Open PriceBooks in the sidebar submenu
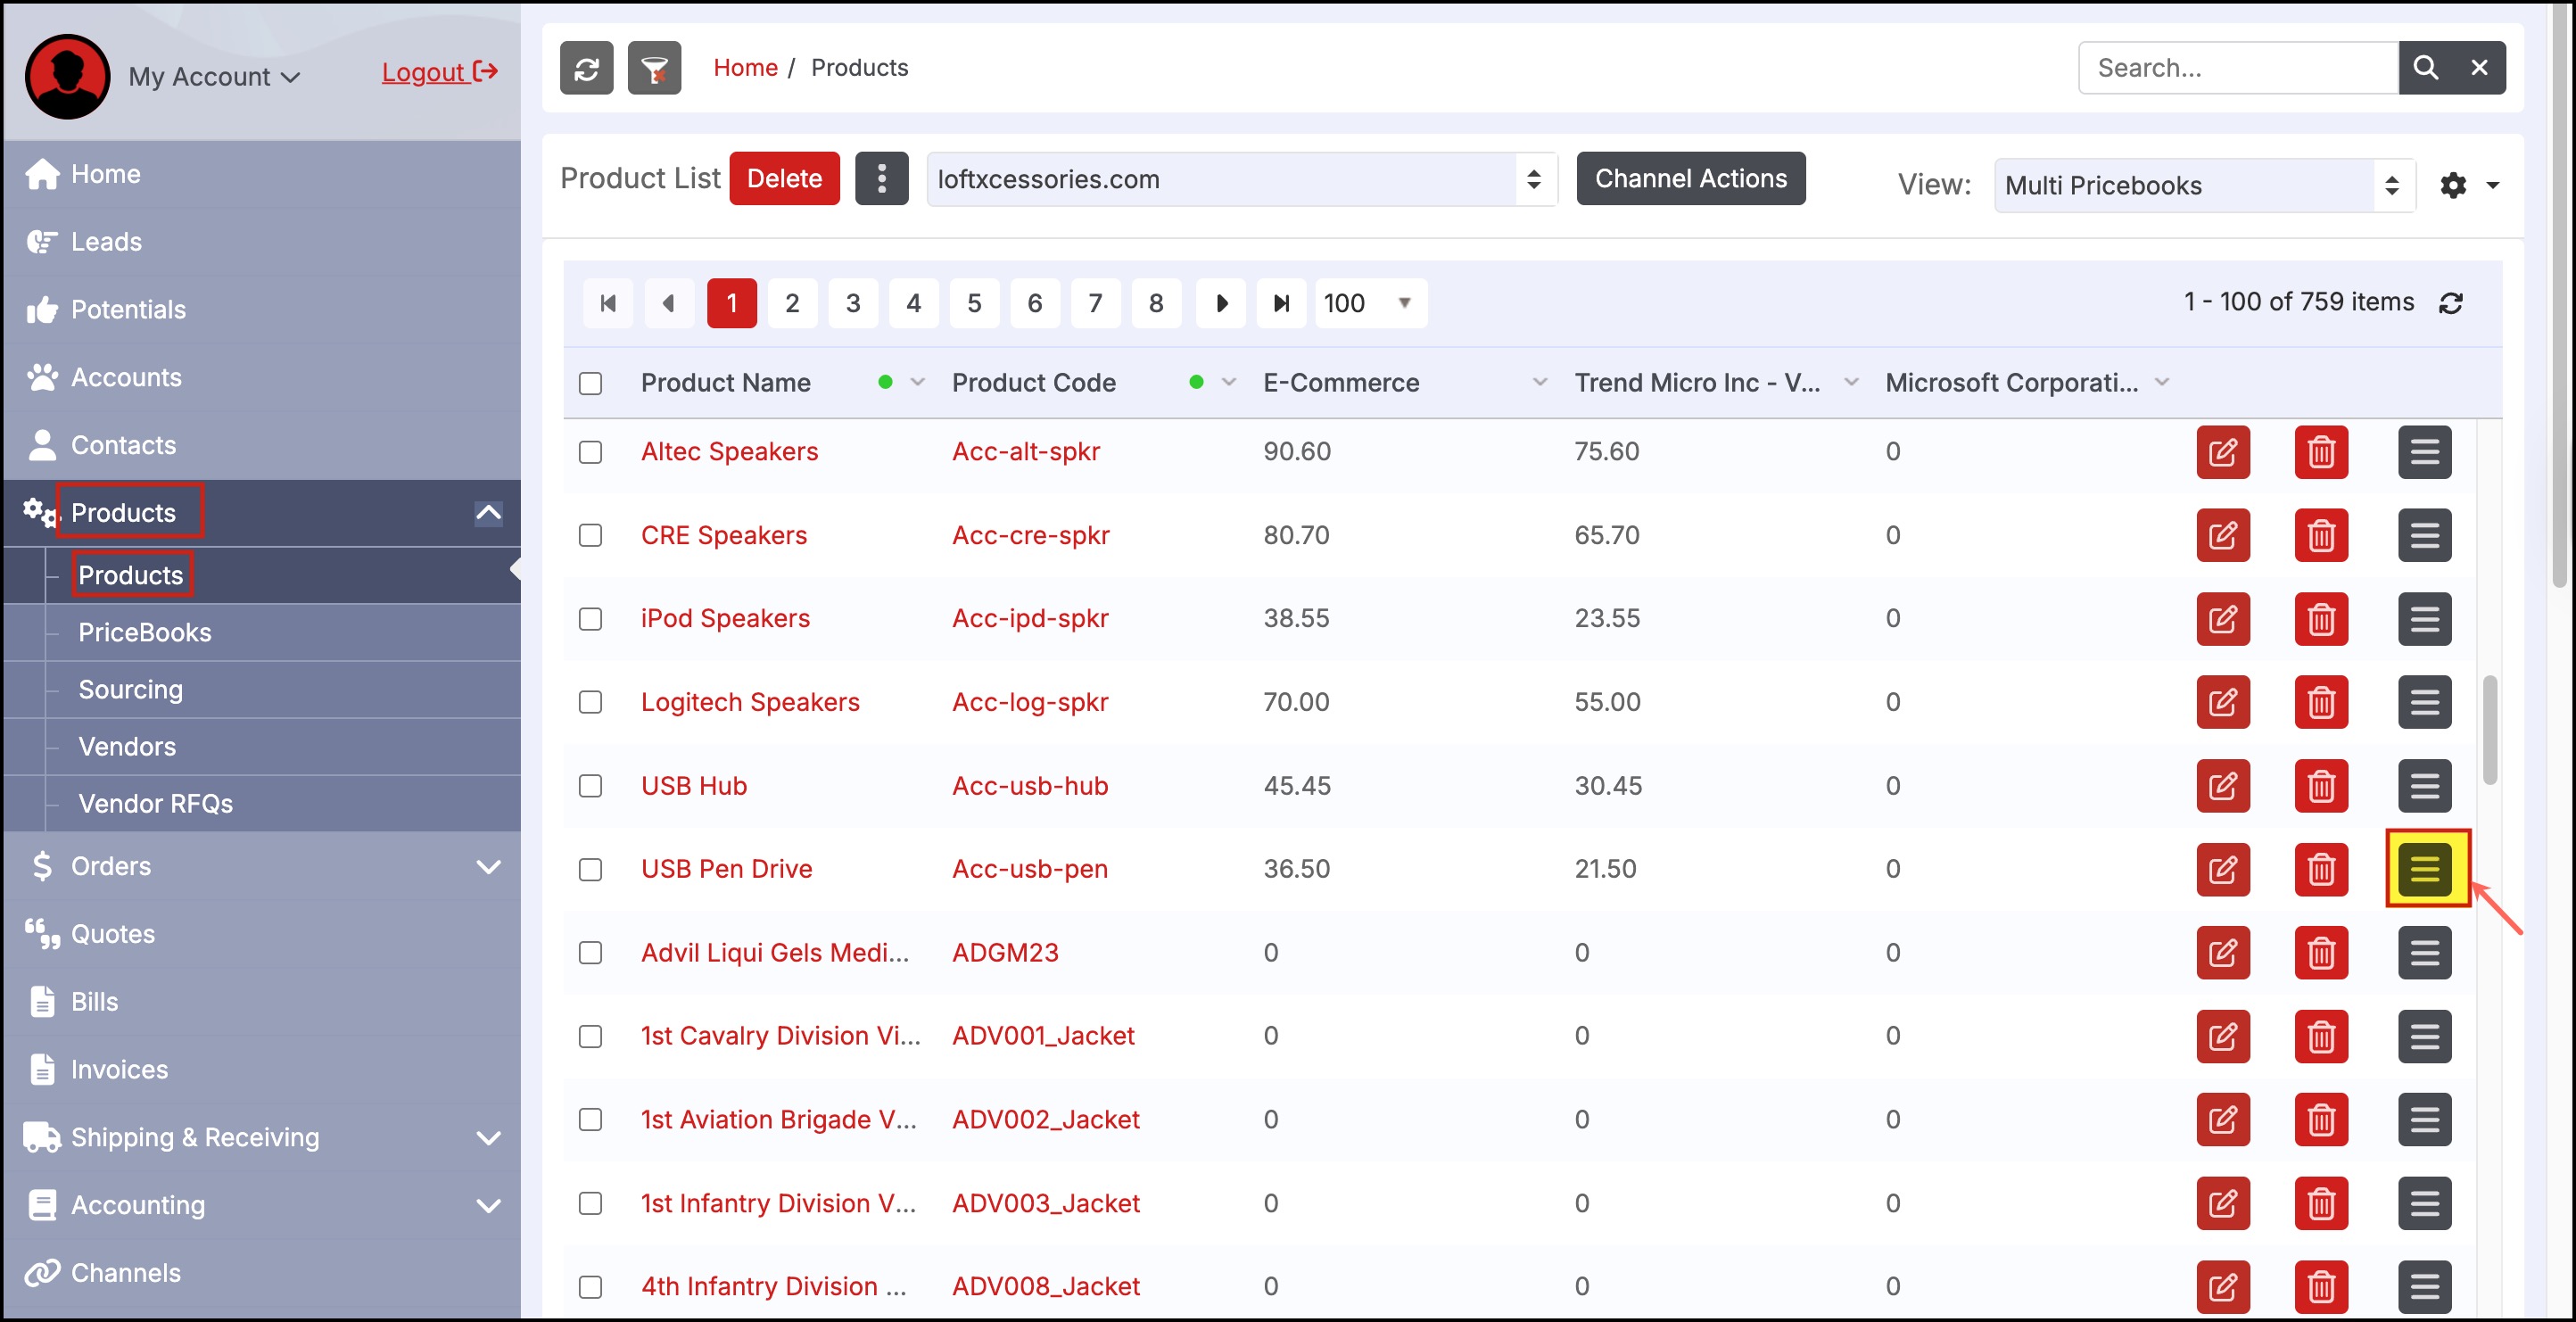 pos(145,632)
